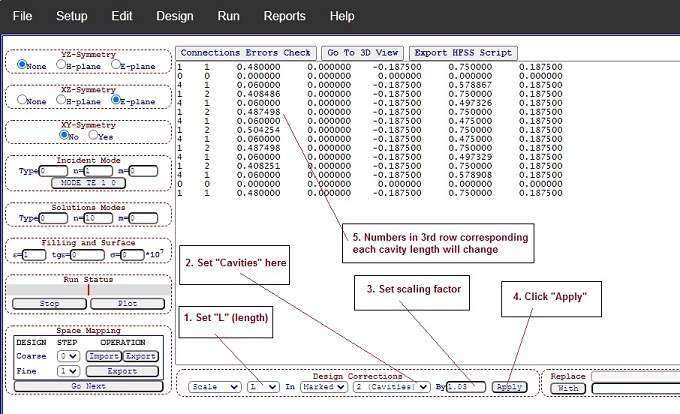The image size is (680, 414).
Task: Open the Design menu
Action: click(x=174, y=16)
